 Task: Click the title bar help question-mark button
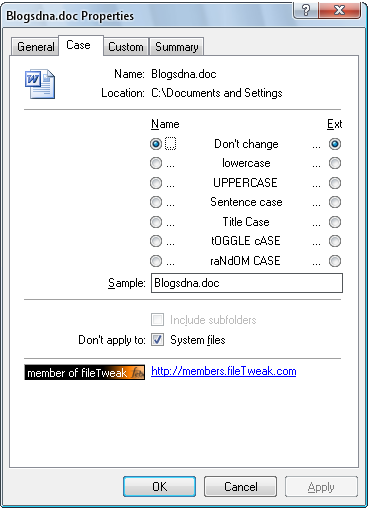pos(305,10)
